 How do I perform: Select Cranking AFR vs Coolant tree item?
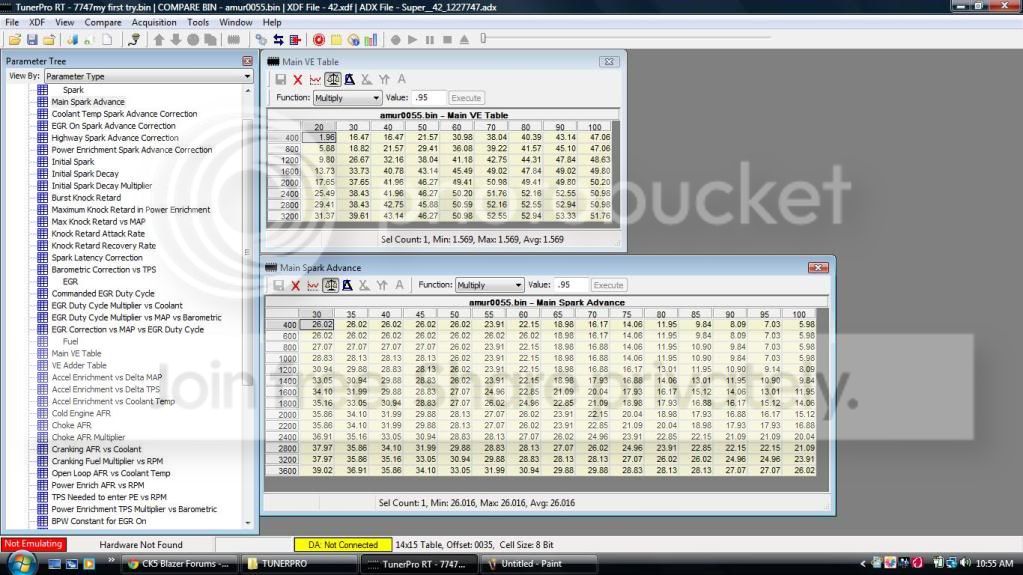point(96,449)
